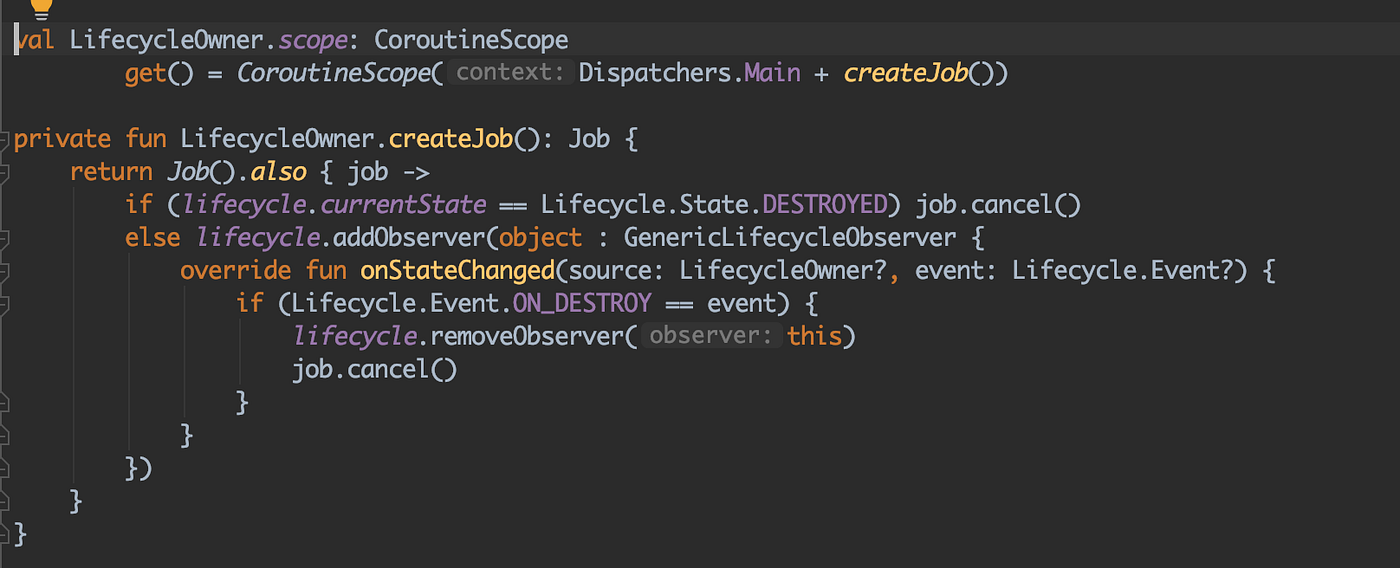Click the 'override' keyword

pos(236,271)
